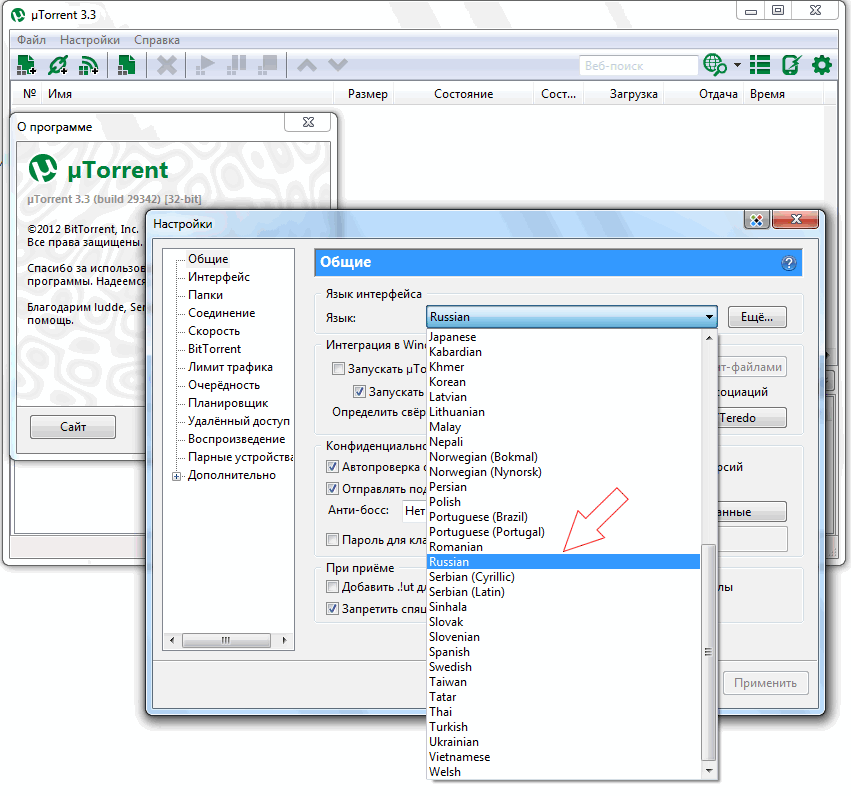851x796 pixels.
Task: Click settings tree horizontal scrollbar thumb
Action: tap(226, 640)
